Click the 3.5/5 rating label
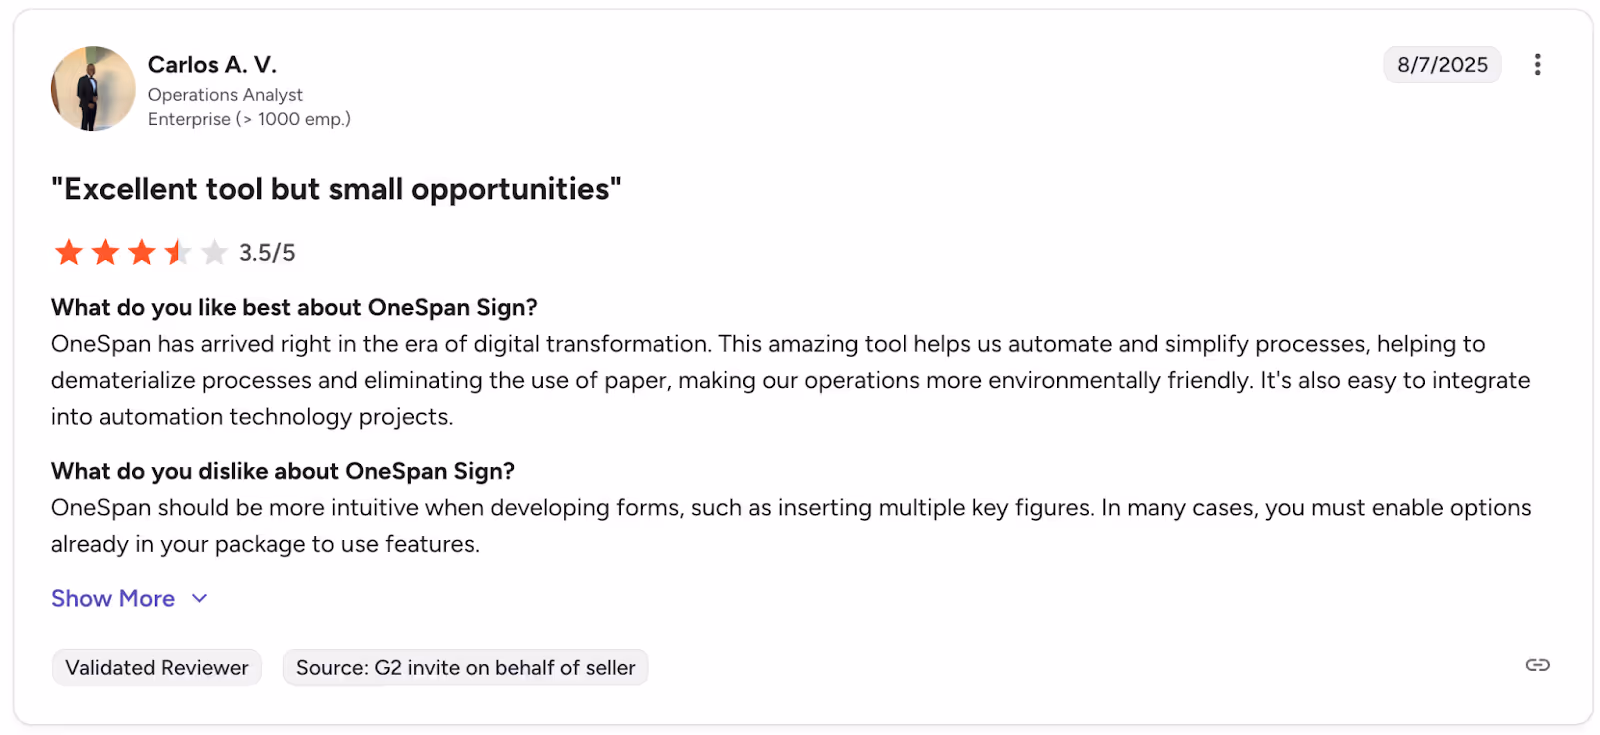This screenshot has height=735, width=1600. (x=266, y=252)
